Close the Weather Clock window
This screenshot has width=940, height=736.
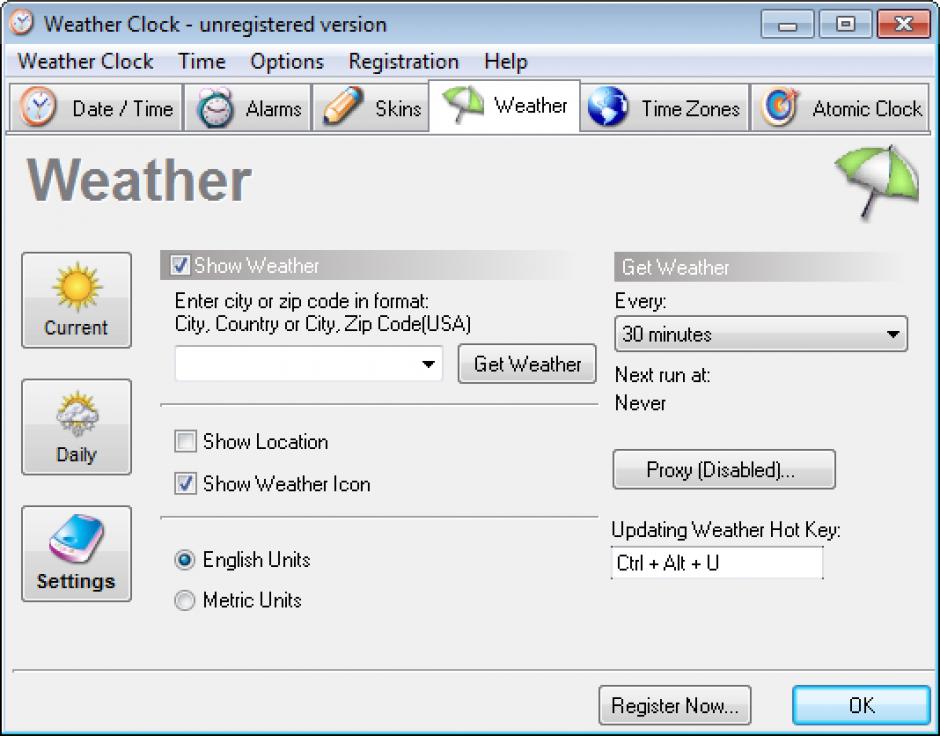[x=903, y=25]
